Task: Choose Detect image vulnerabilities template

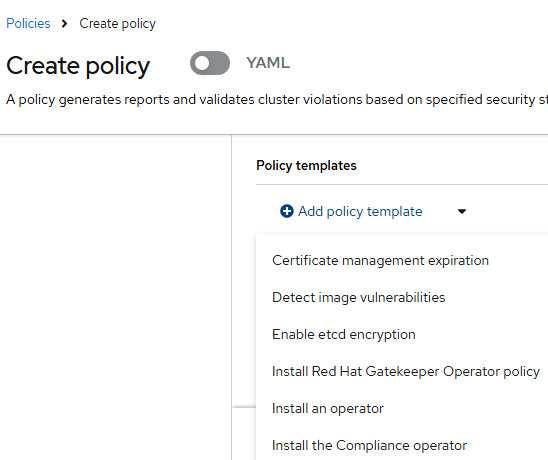Action: click(359, 297)
